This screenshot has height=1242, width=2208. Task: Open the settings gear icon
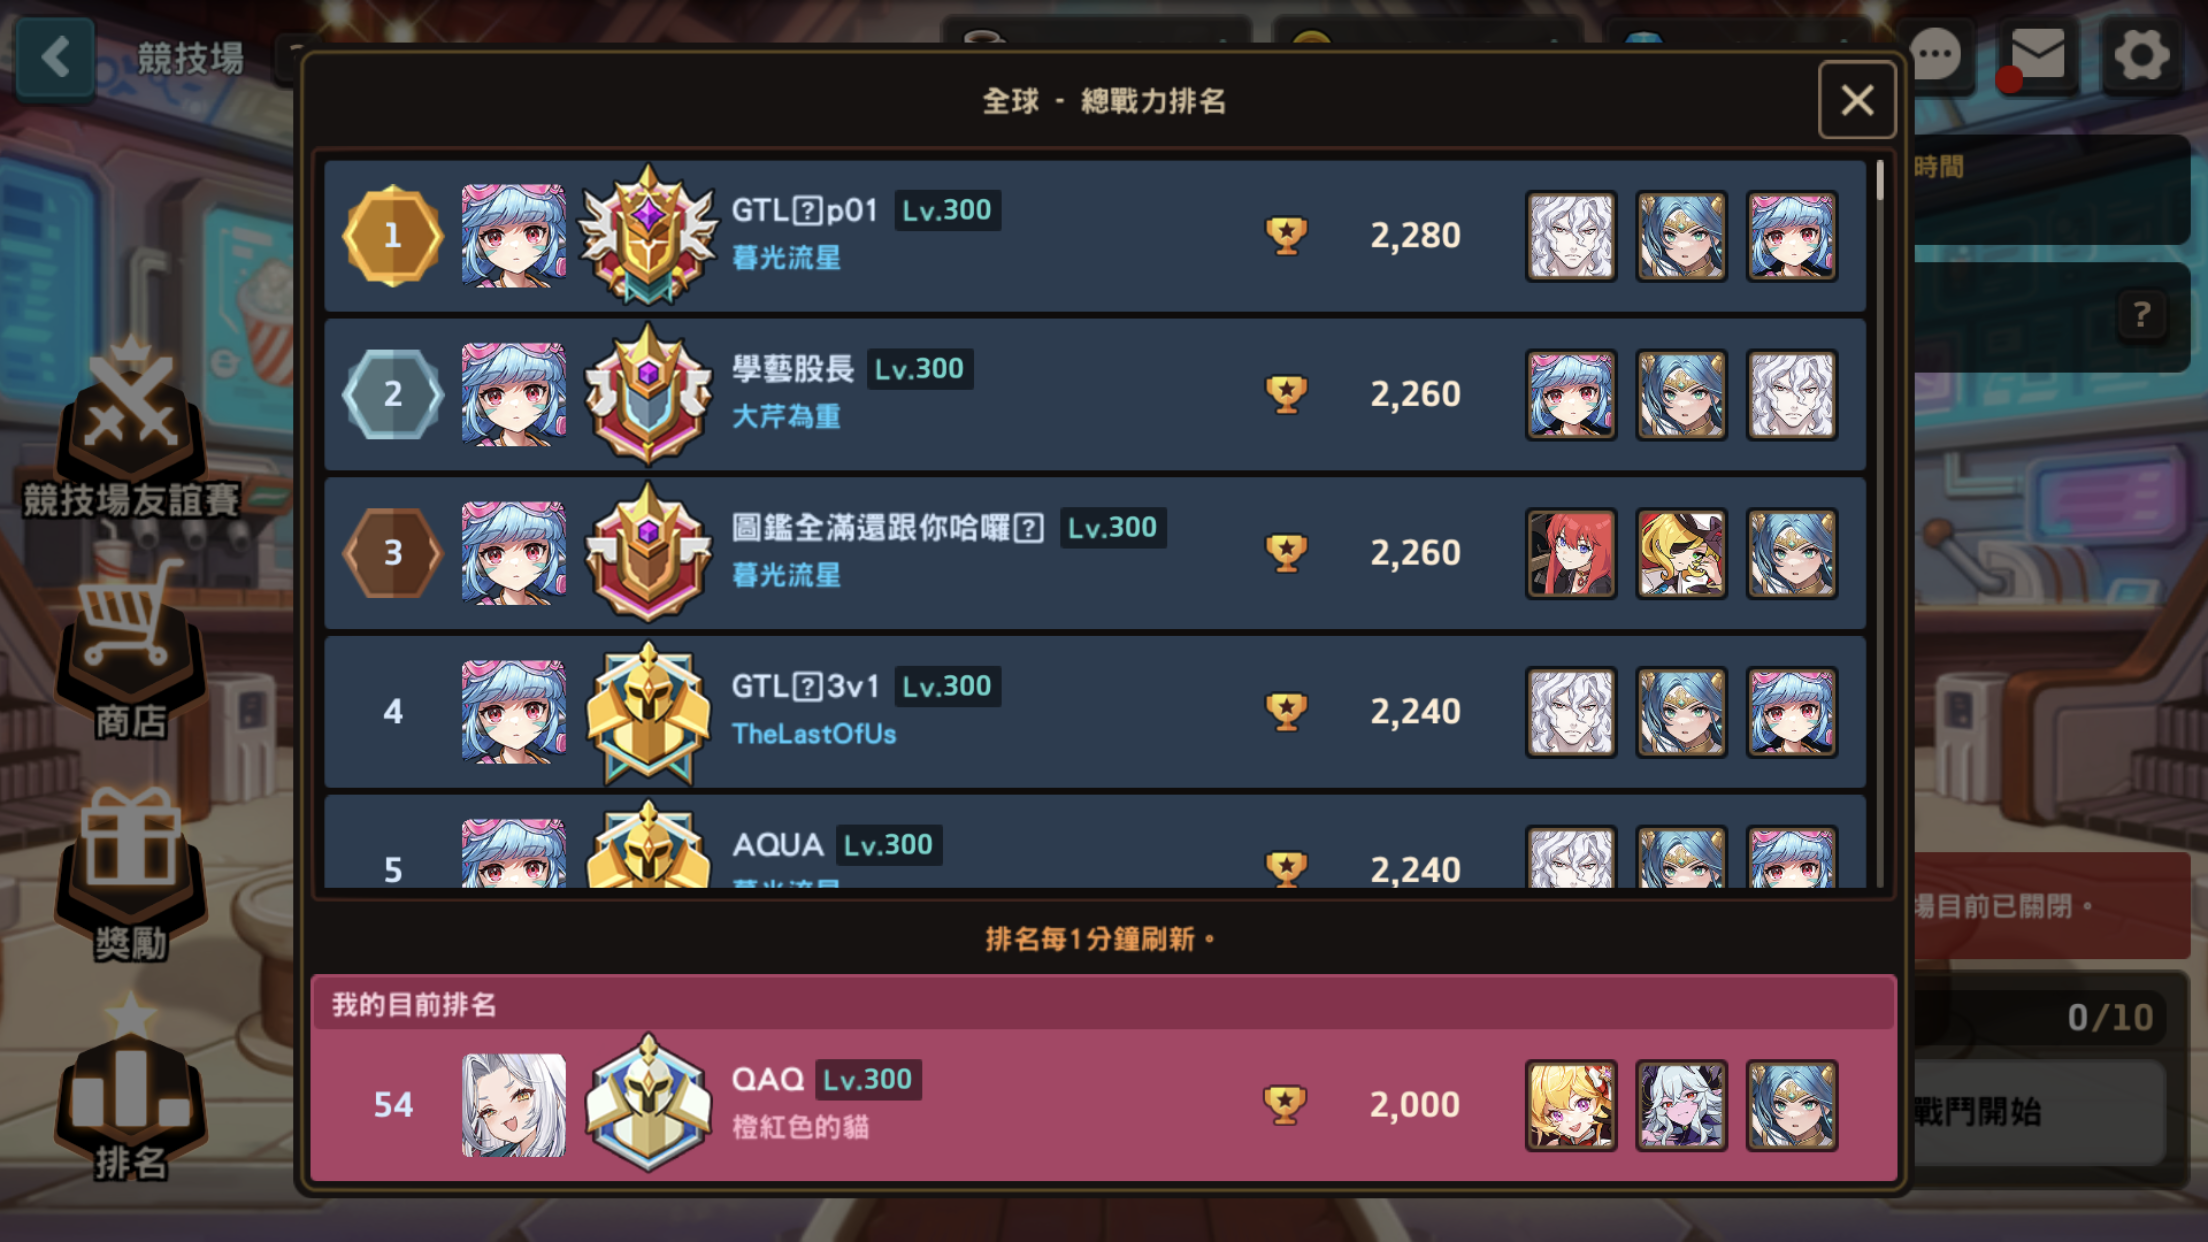[x=2141, y=55]
